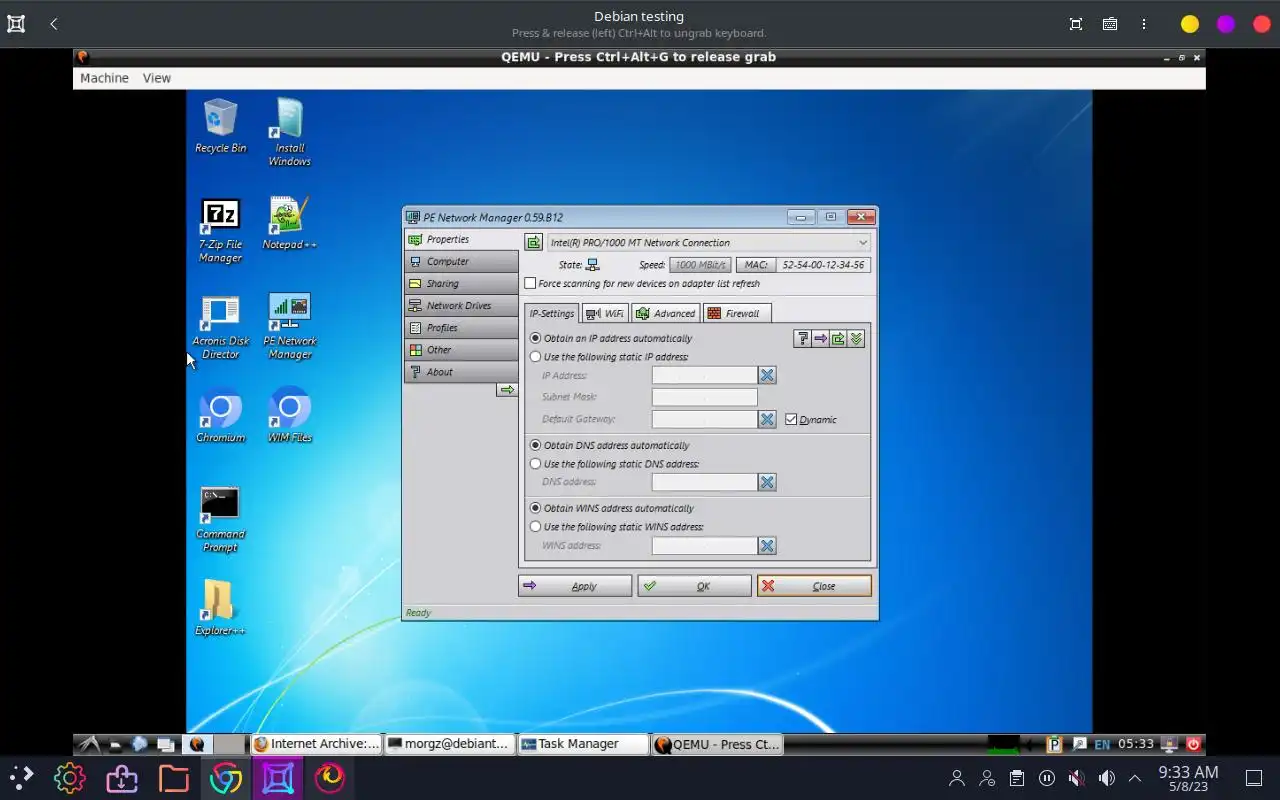Open the Profiles sidebar section
The height and width of the screenshot is (800, 1280).
pyautogui.click(x=461, y=327)
